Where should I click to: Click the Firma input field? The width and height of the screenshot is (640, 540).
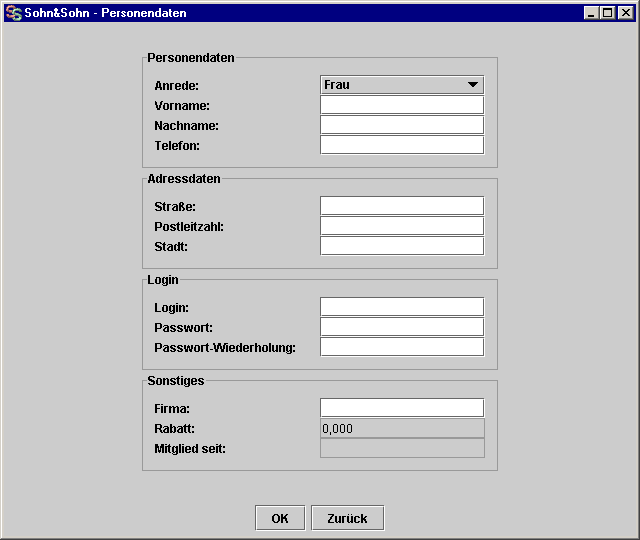pyautogui.click(x=402, y=408)
